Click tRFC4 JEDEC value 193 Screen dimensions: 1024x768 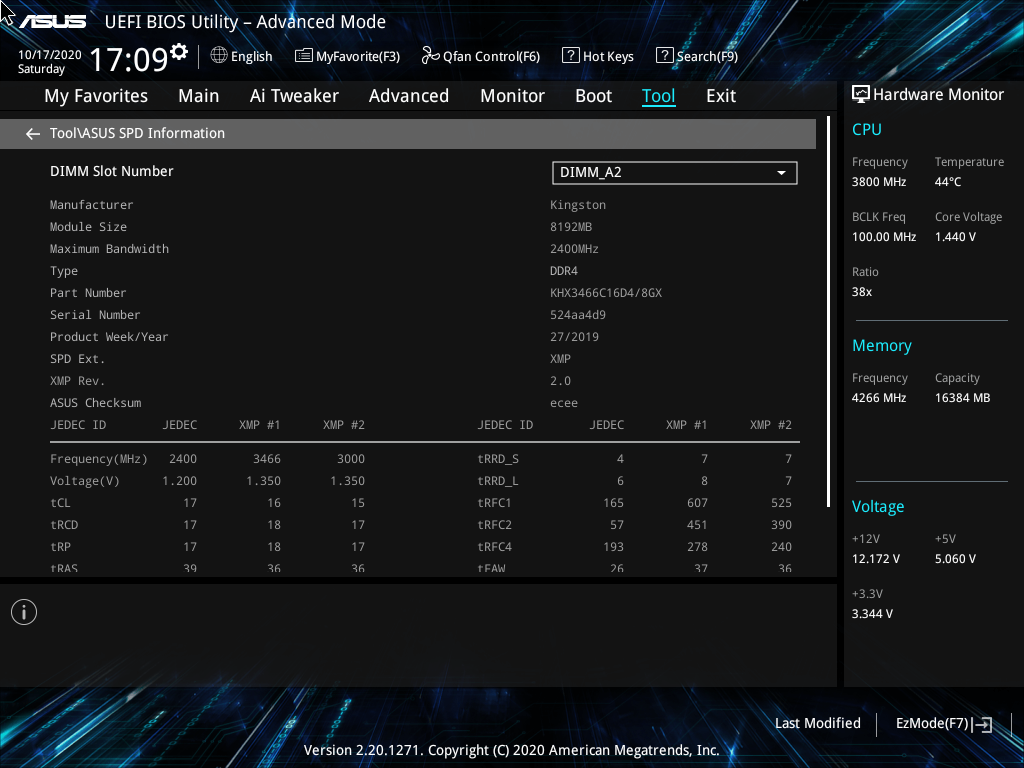(x=613, y=547)
